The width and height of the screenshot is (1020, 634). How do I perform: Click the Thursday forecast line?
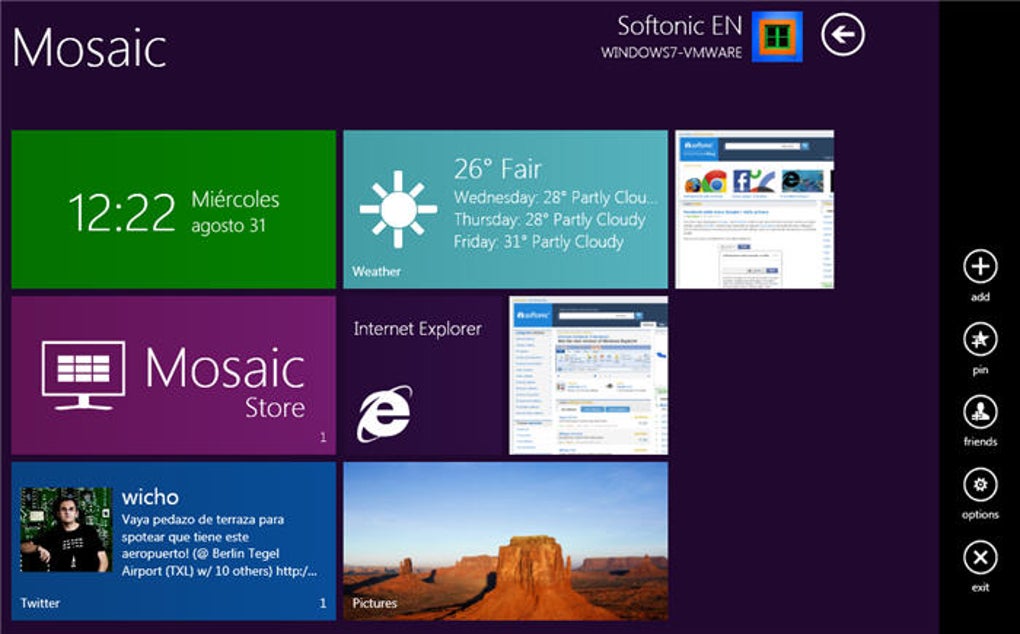pos(550,220)
